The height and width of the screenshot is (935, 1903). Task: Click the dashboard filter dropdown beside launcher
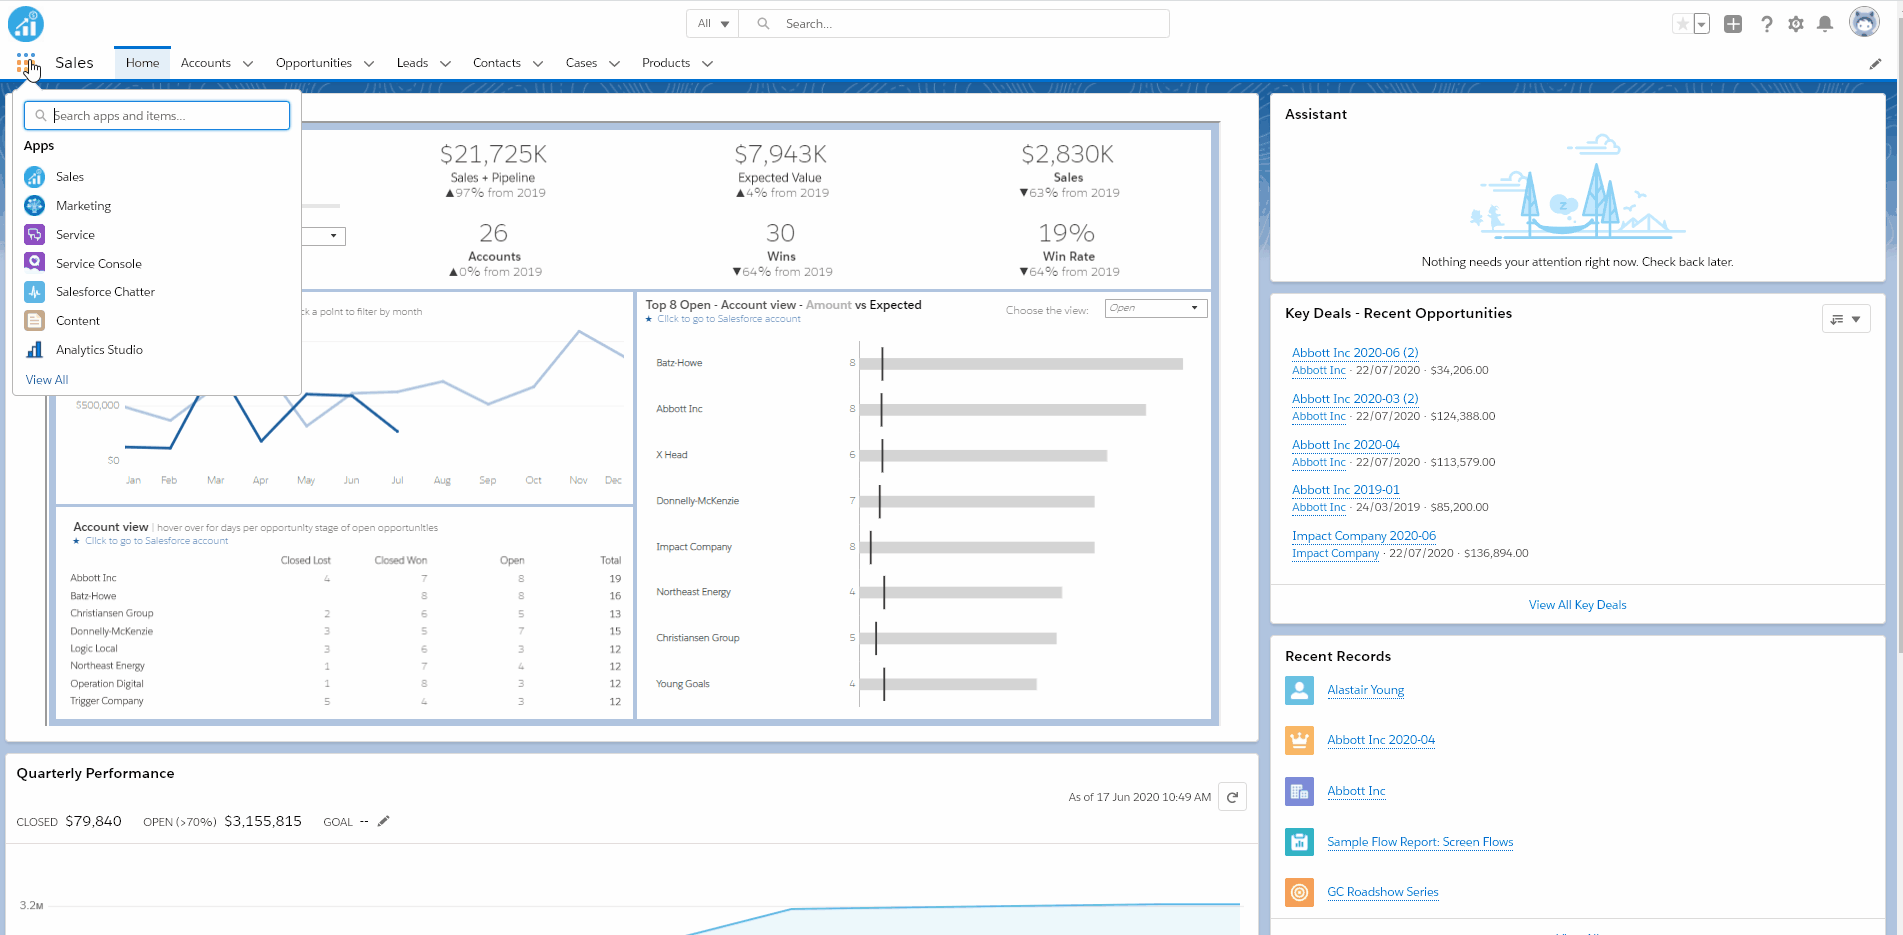tap(324, 236)
